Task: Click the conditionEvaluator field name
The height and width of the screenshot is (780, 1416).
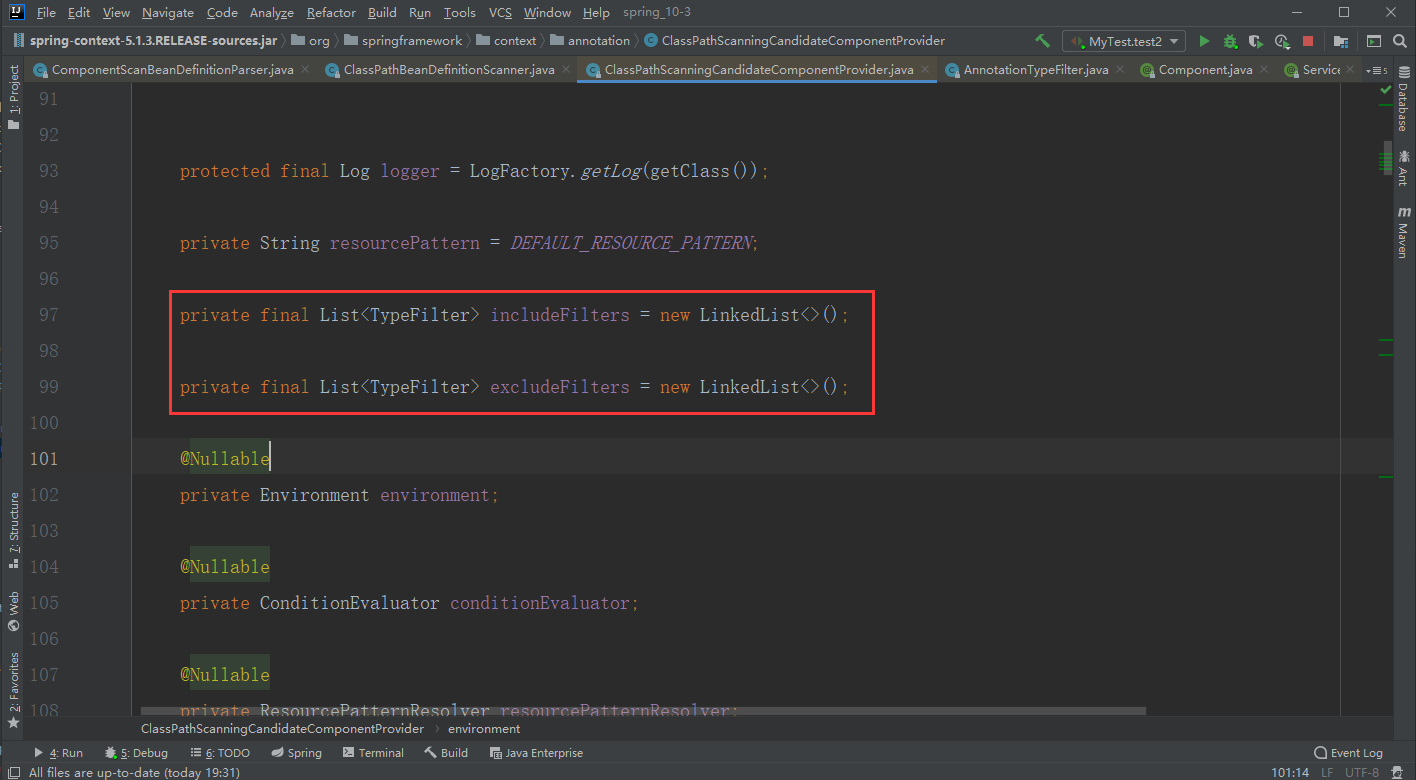Action: pyautogui.click(x=540, y=603)
